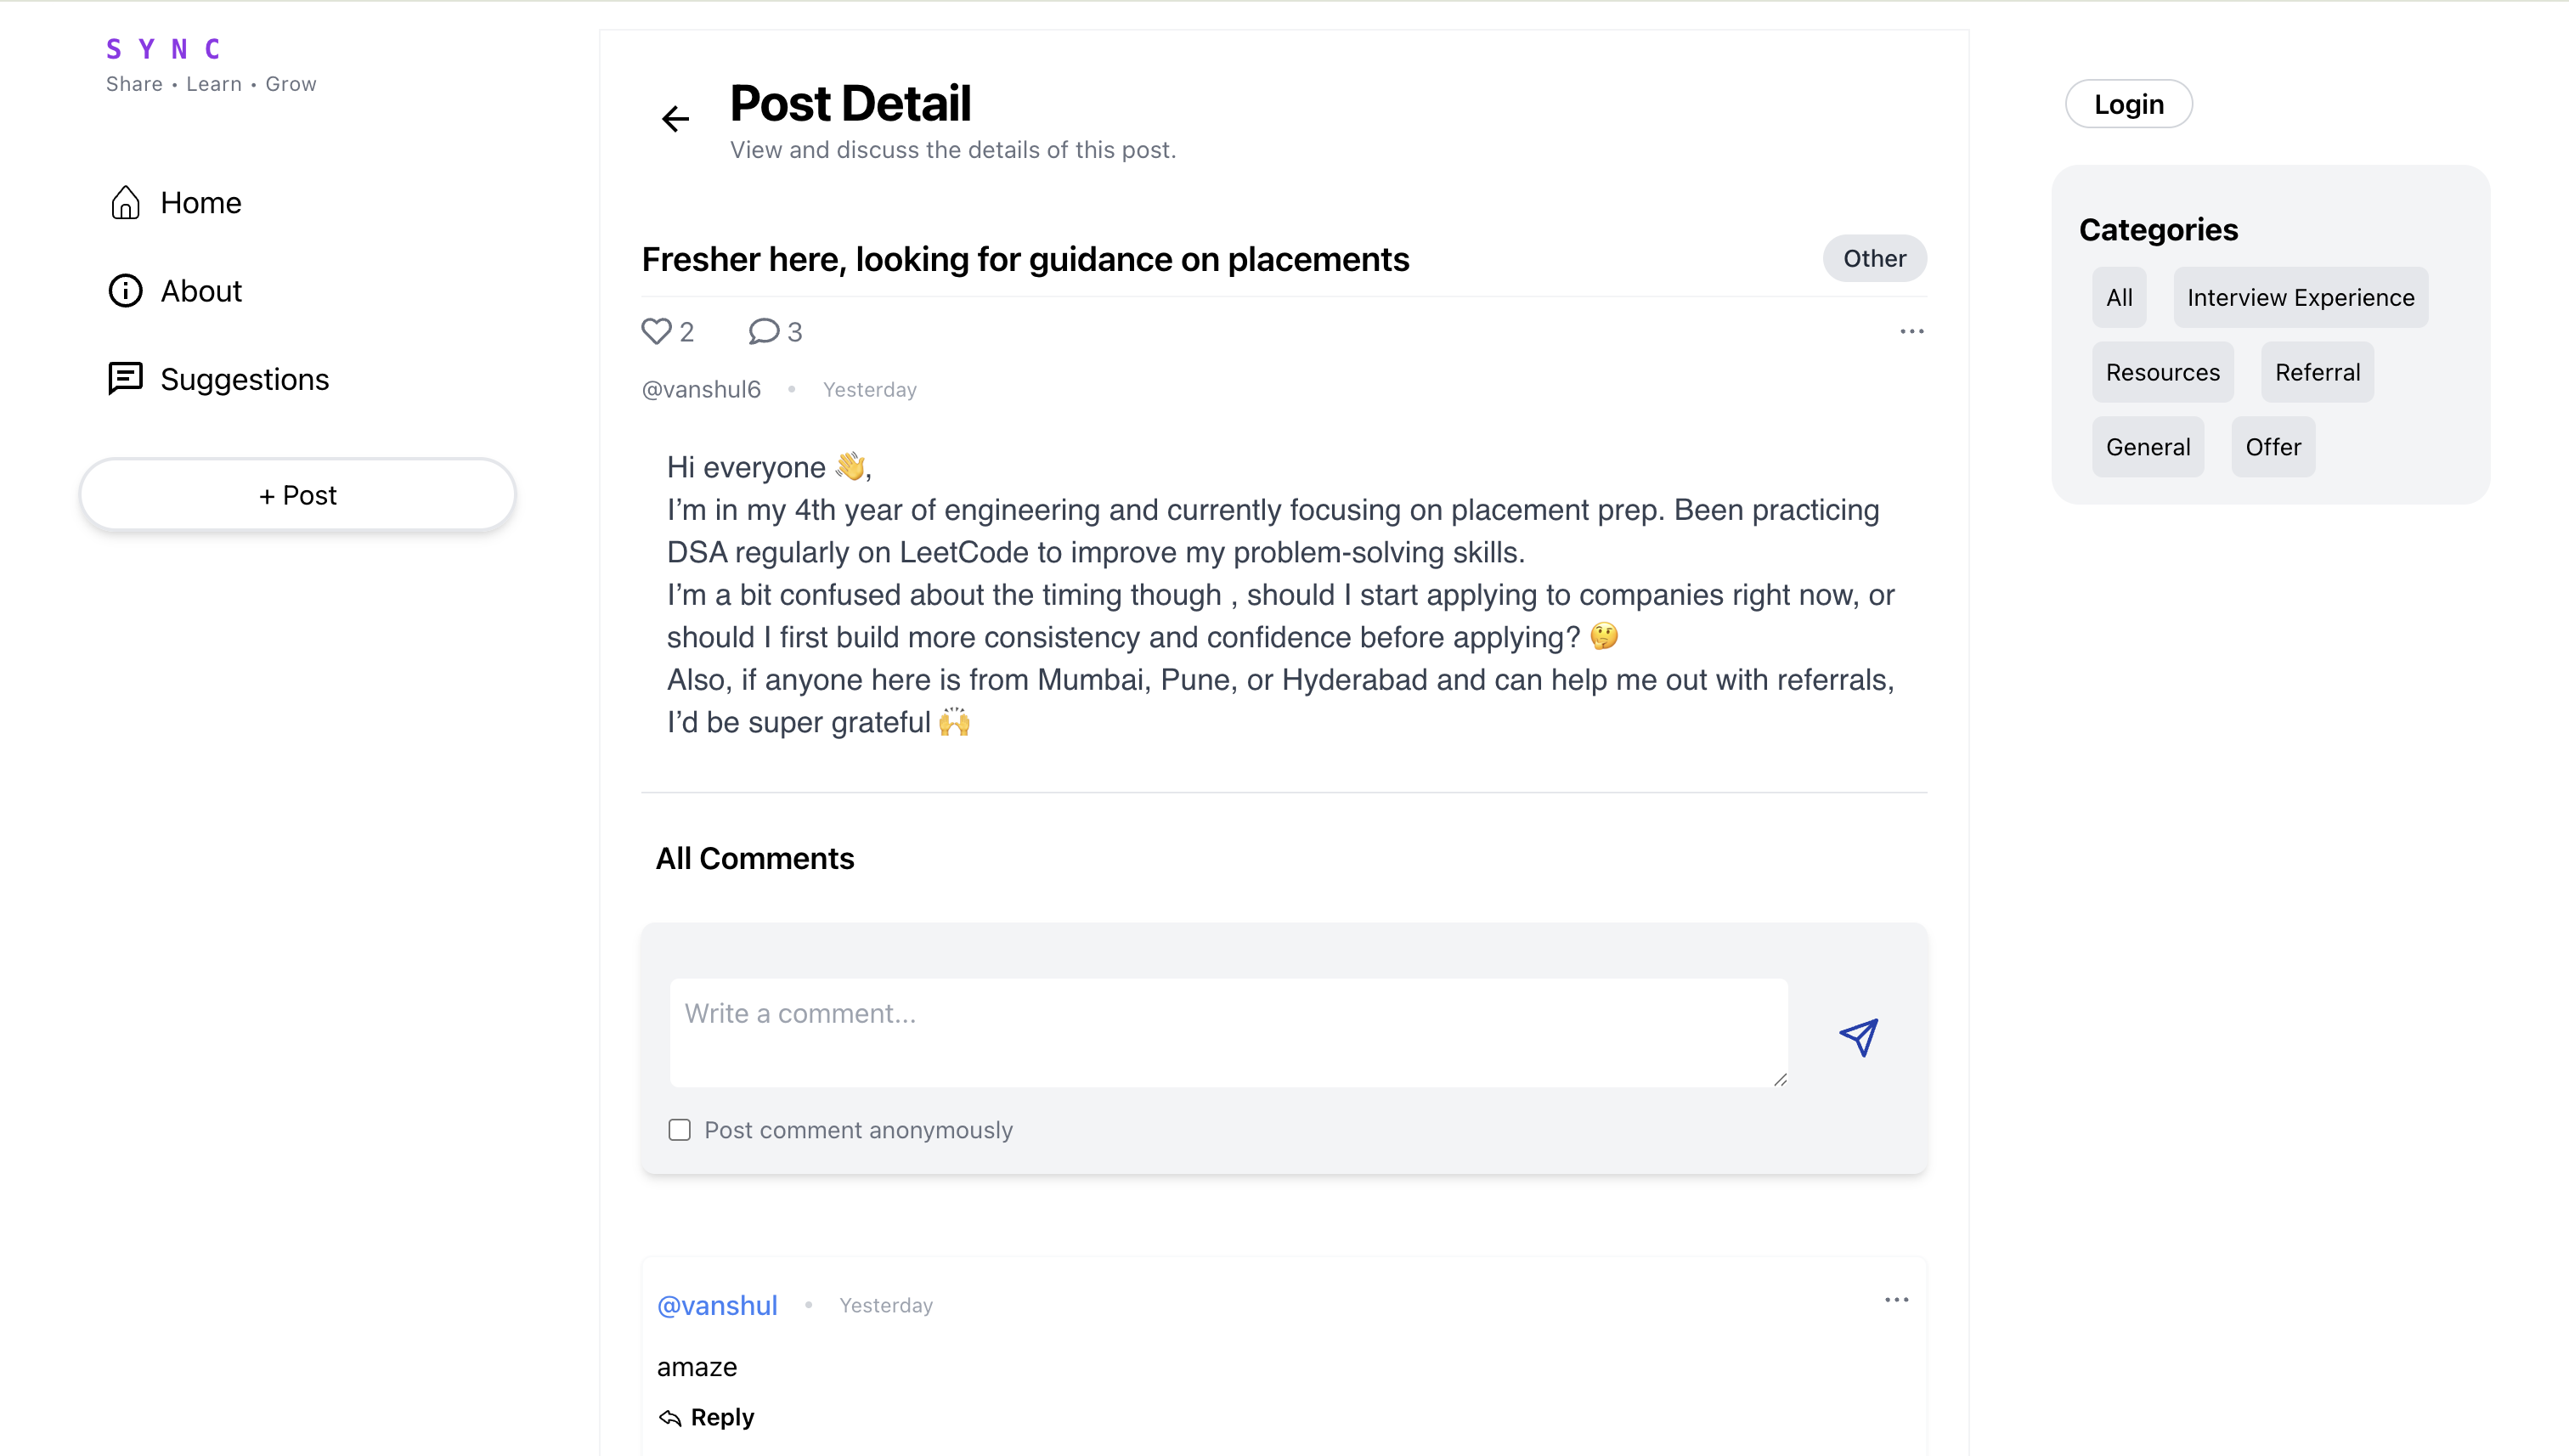This screenshot has width=2569, height=1456.
Task: Open the @vanshul commenter profile link
Action: pyautogui.click(x=717, y=1305)
